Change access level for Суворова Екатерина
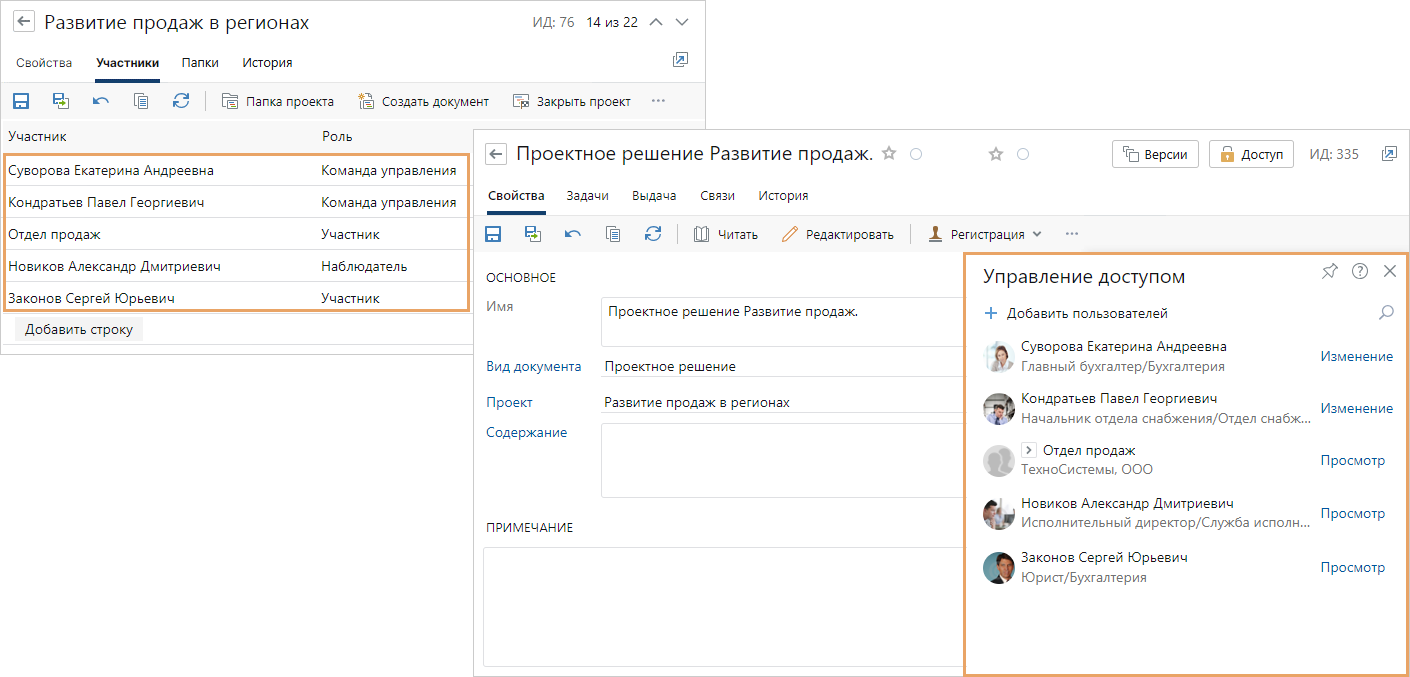Viewport: 1410px width, 677px height. pyautogui.click(x=1356, y=357)
